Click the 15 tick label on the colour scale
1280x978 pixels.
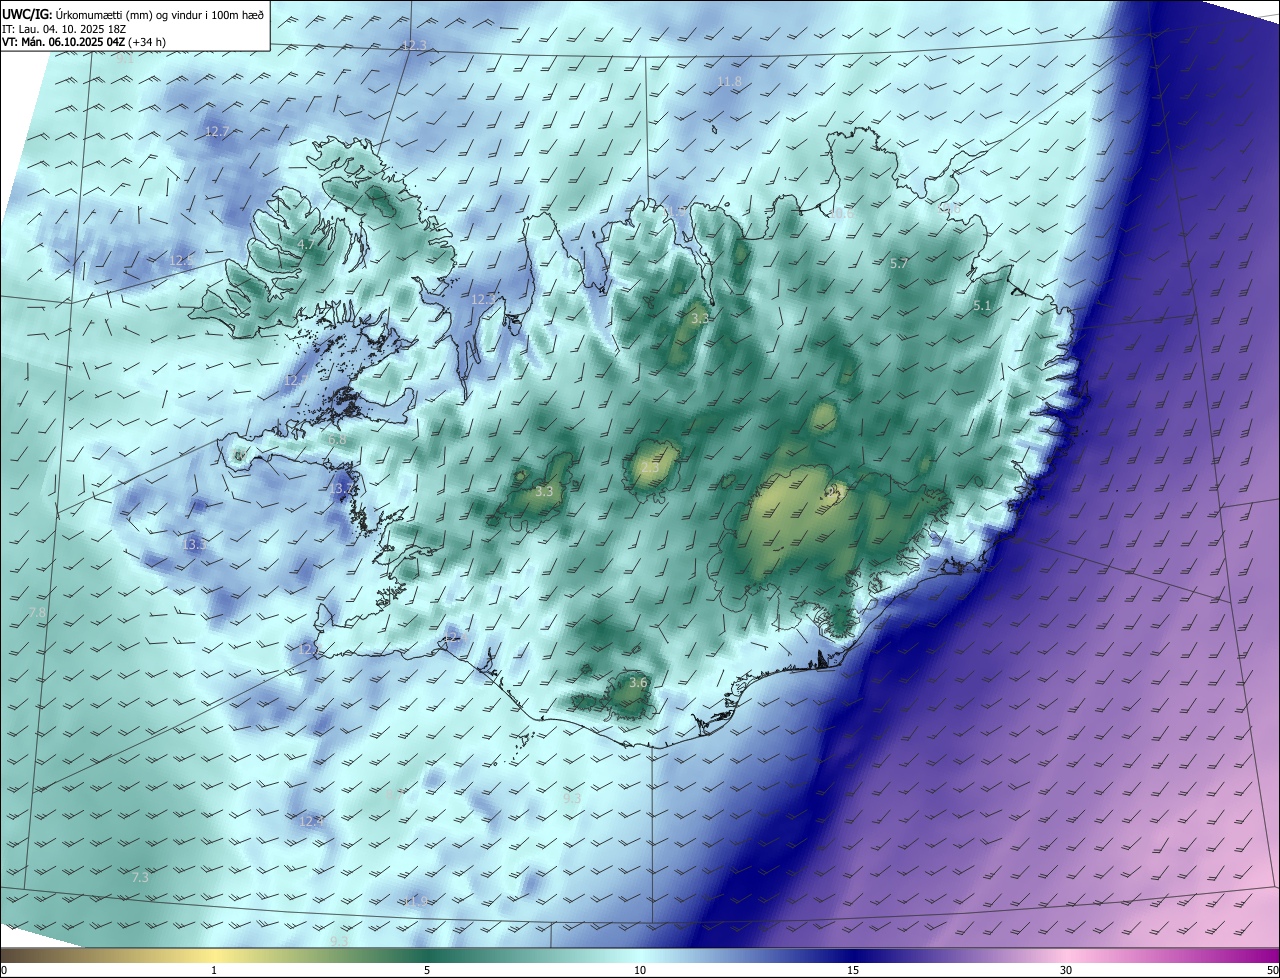(853, 970)
